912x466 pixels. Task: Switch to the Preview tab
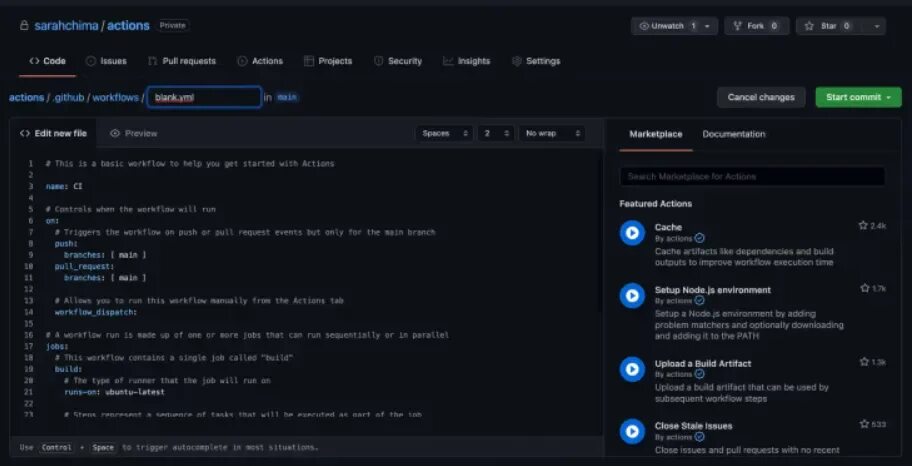tap(134, 133)
